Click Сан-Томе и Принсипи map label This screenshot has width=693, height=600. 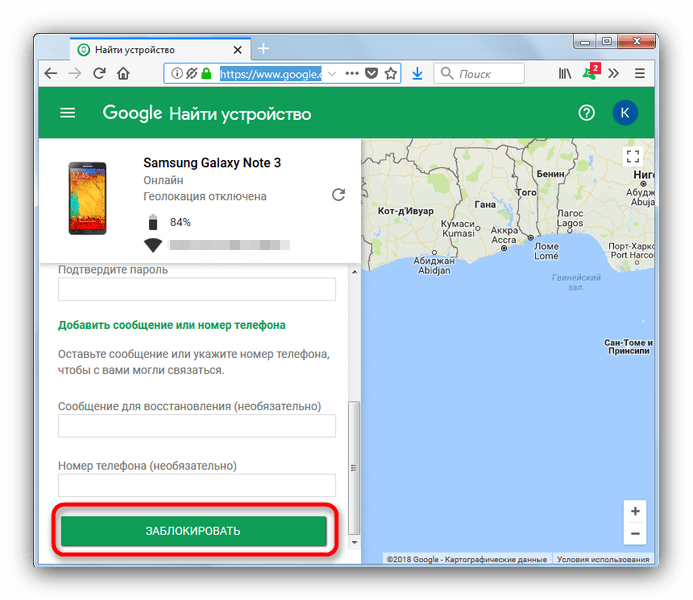point(628,347)
